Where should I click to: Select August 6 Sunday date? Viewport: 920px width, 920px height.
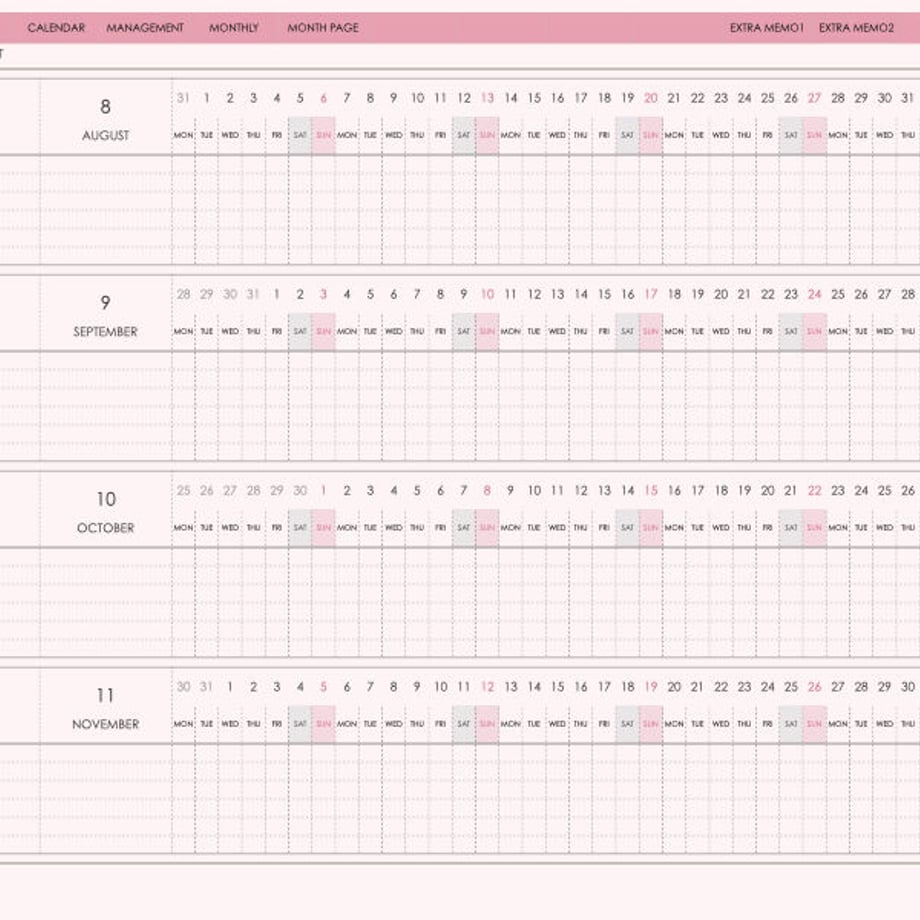[323, 98]
